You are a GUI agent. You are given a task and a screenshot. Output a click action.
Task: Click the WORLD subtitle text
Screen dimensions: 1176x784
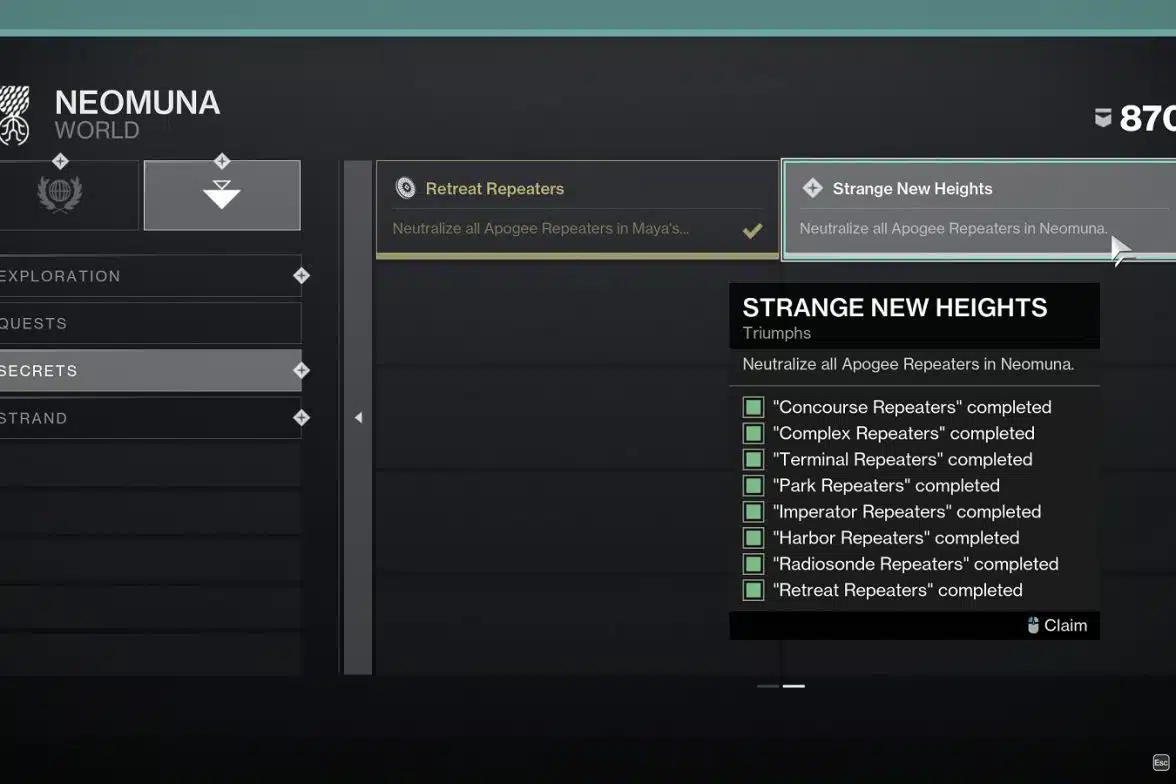(x=97, y=131)
